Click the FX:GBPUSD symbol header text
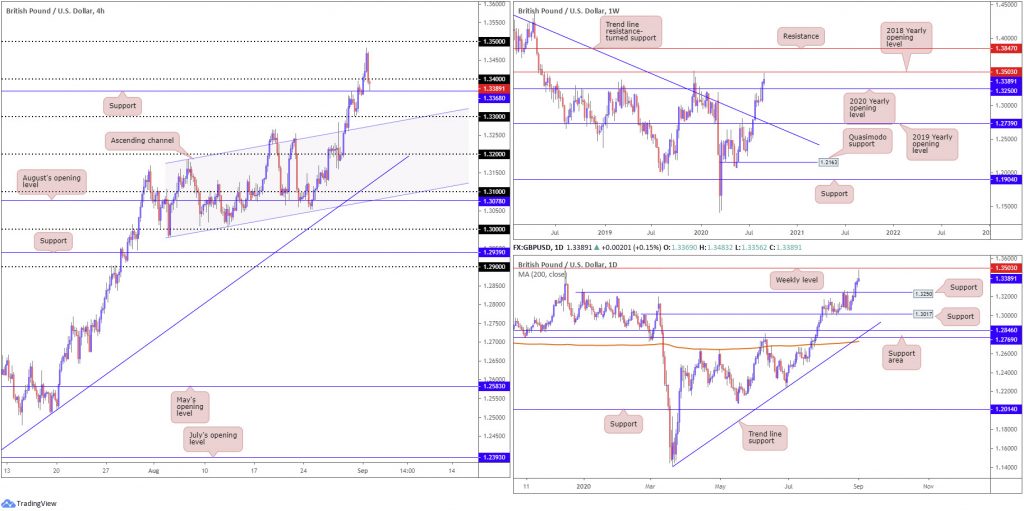This screenshot has width=1024, height=511. pos(537,249)
